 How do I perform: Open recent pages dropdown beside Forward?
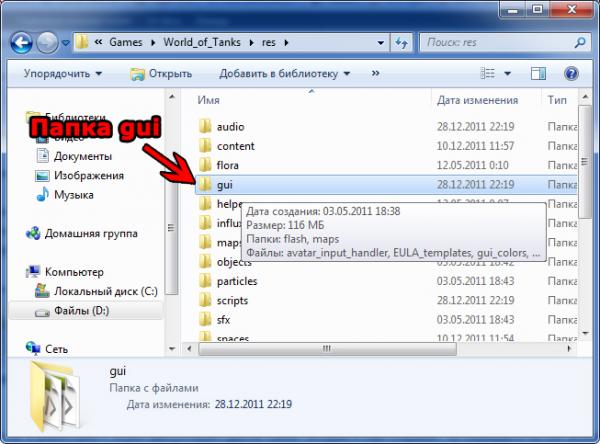point(65,43)
